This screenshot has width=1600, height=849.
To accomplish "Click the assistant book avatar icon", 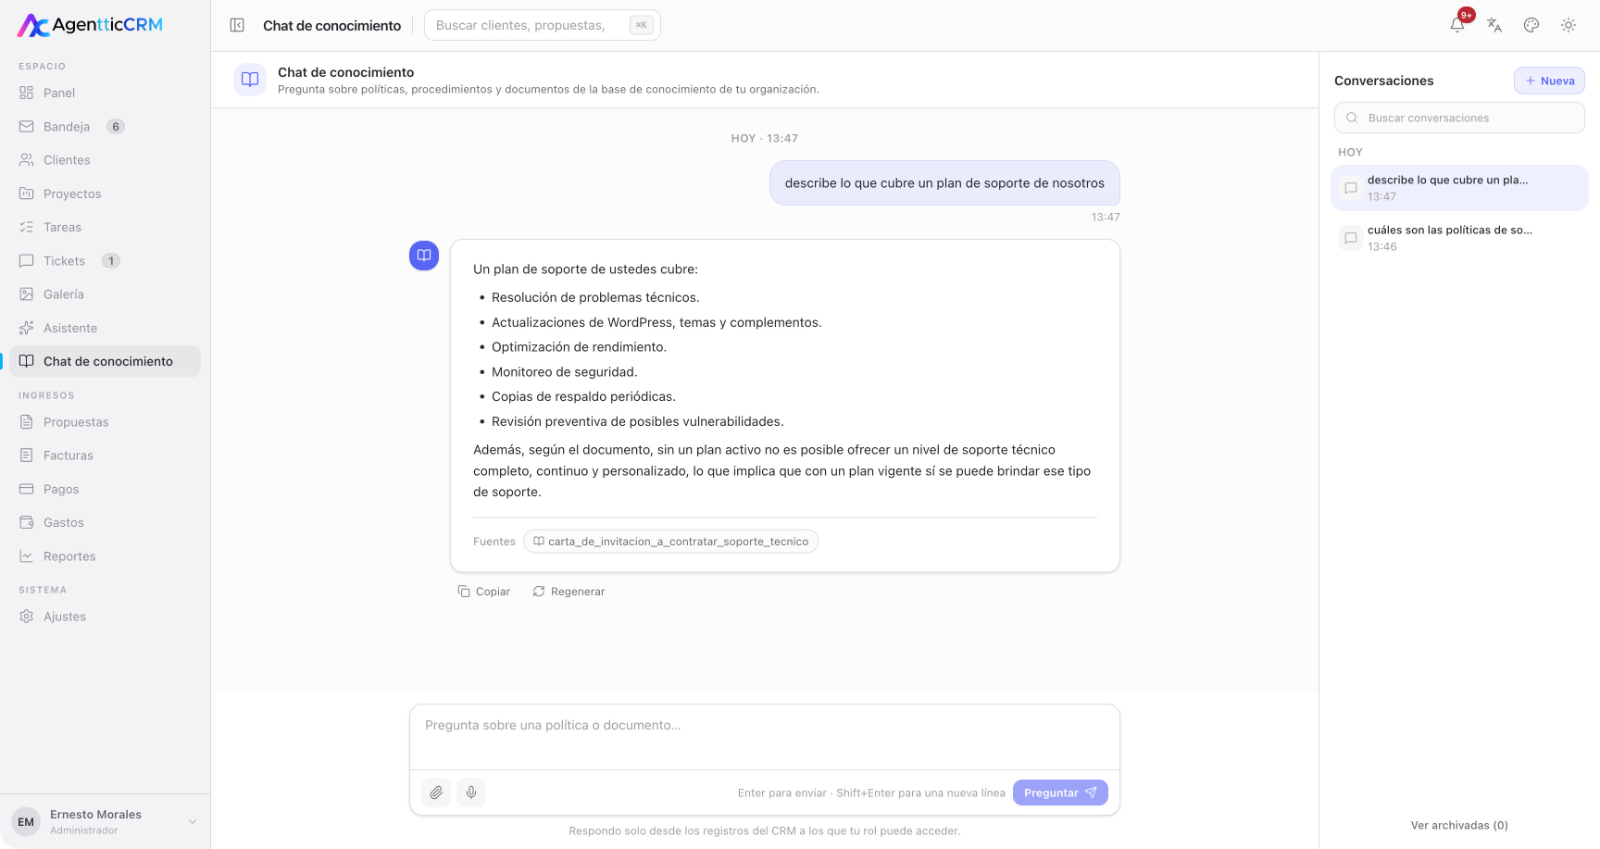I will tap(424, 255).
